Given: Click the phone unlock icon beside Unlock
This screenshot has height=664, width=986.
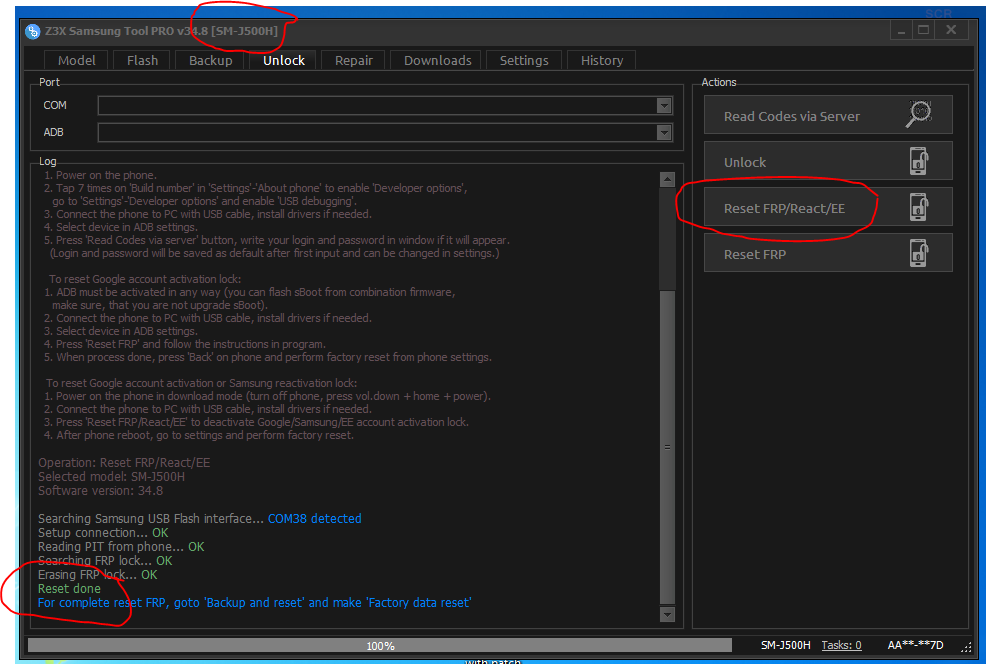Looking at the screenshot, I should [919, 161].
